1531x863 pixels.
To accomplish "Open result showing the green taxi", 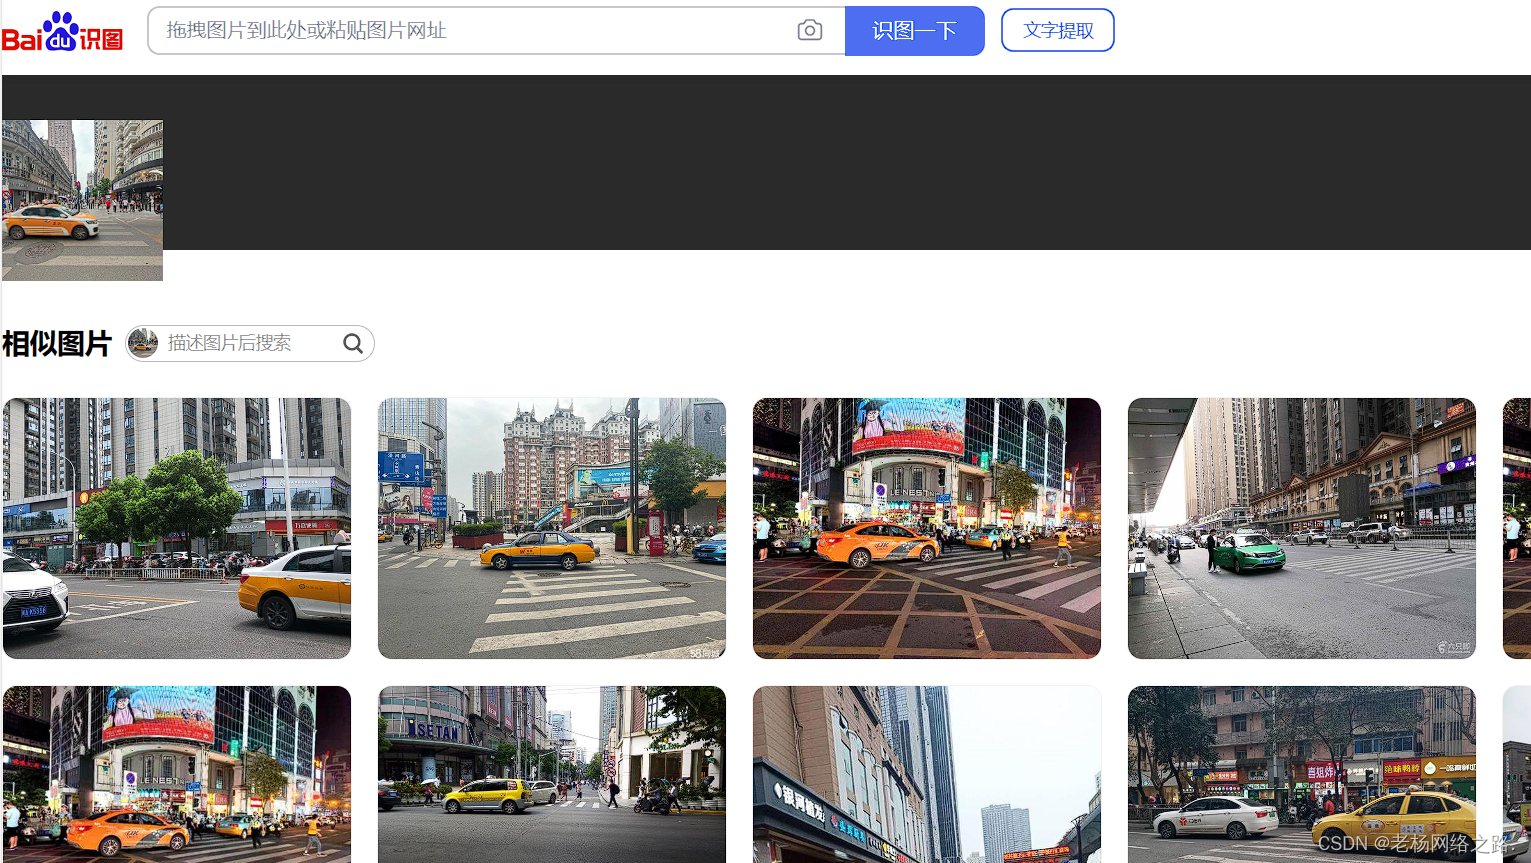I will coord(1302,528).
